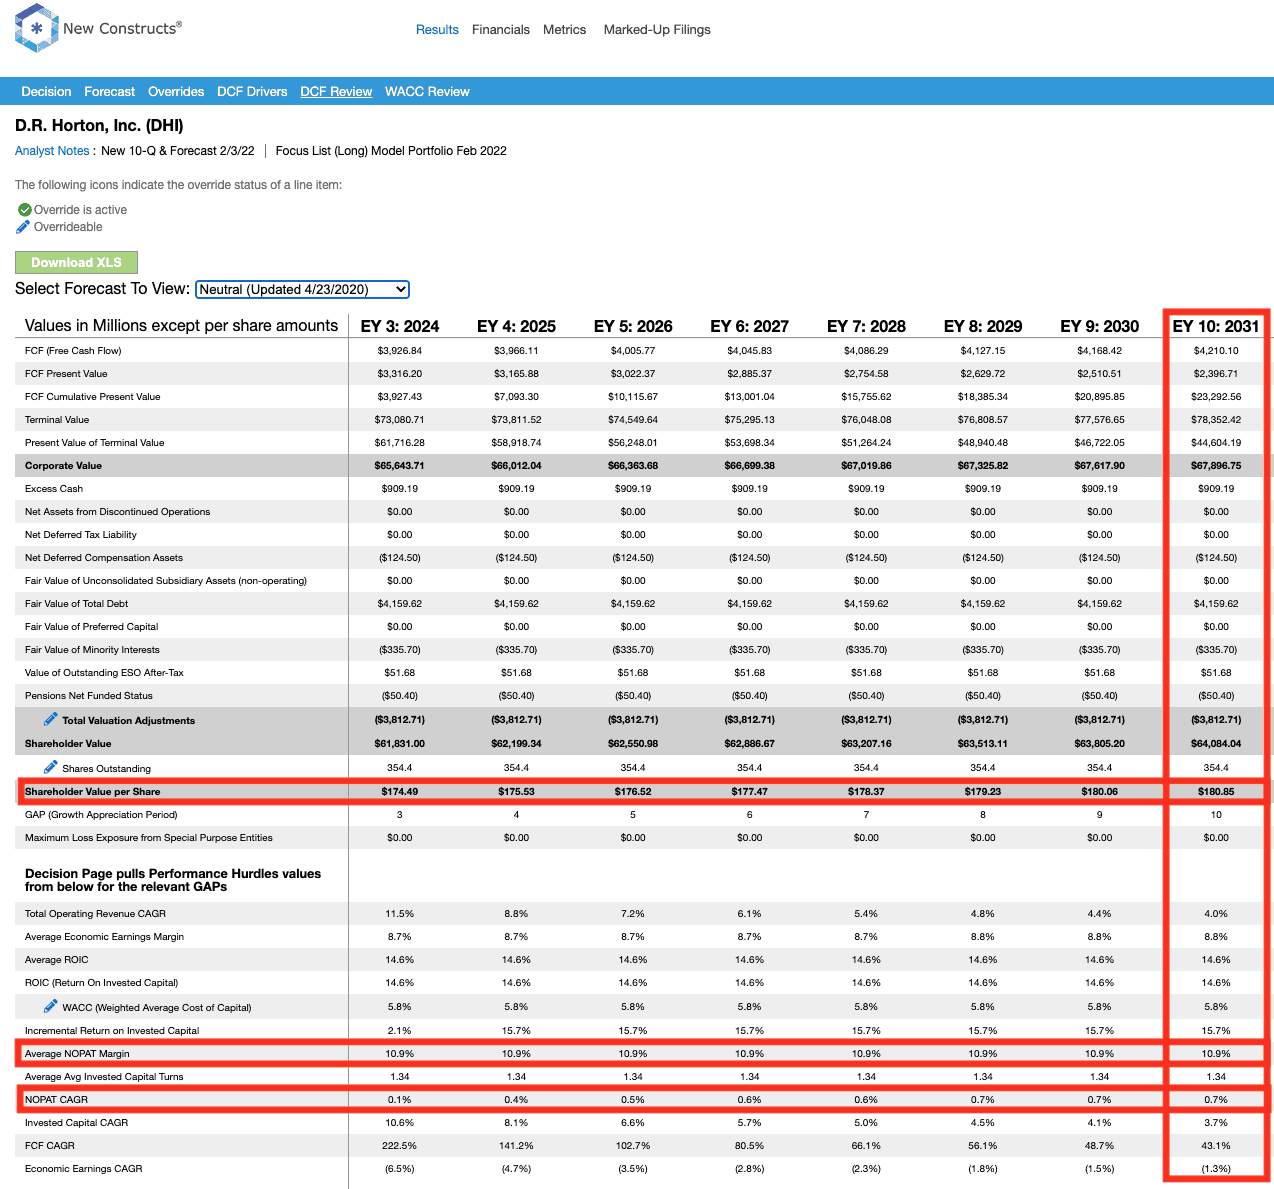Open the Results top menu
Screen dimensions: 1274x1189
(x=437, y=30)
